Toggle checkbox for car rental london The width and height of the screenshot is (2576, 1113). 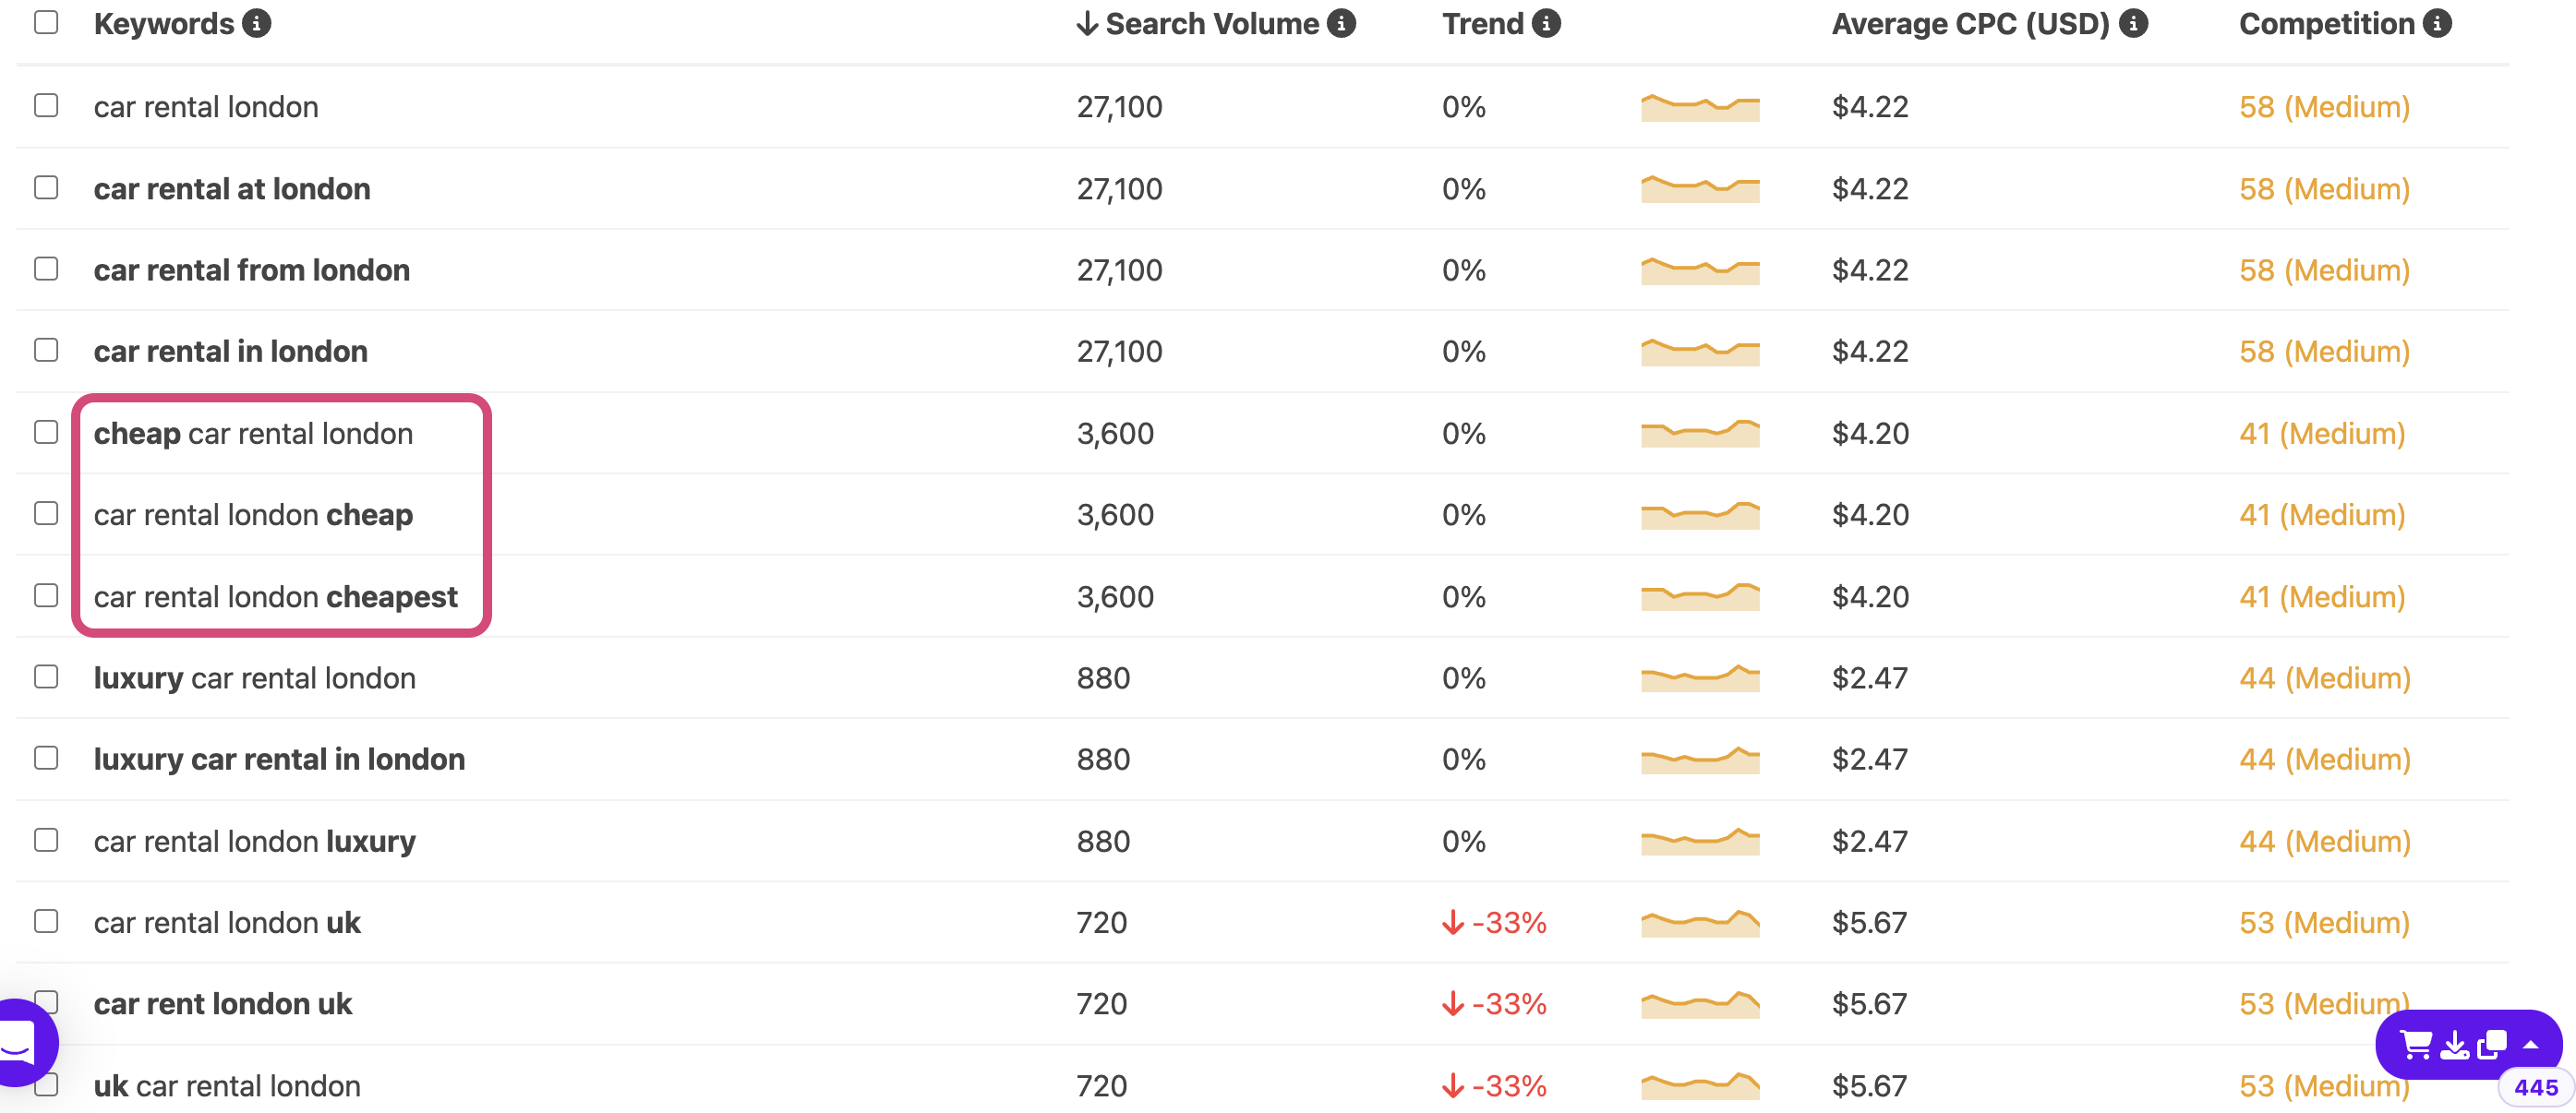pyautogui.click(x=44, y=103)
